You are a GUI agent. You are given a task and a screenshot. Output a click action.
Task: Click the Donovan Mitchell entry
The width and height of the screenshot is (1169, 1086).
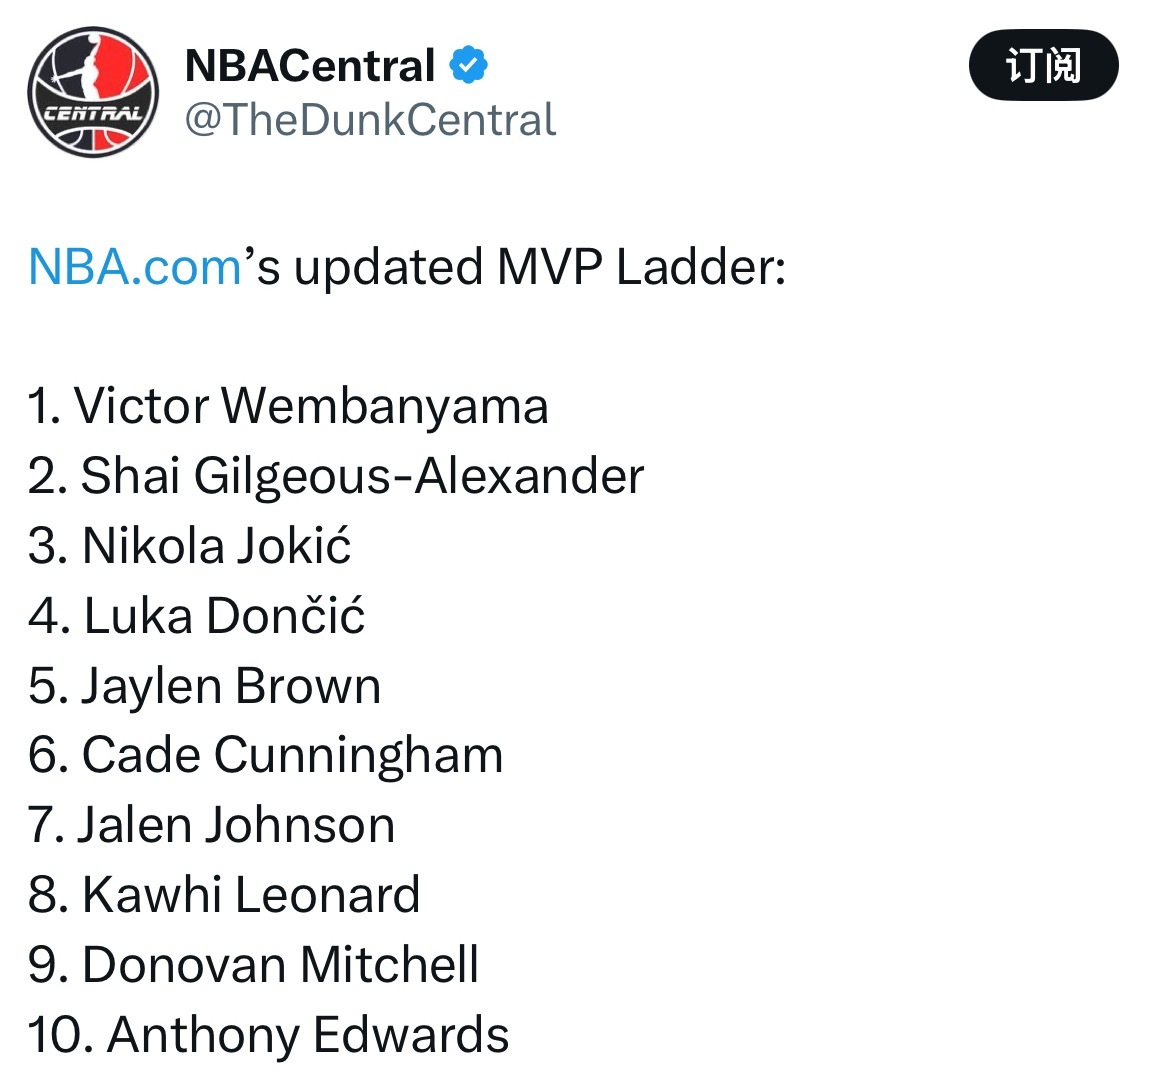(x=252, y=964)
